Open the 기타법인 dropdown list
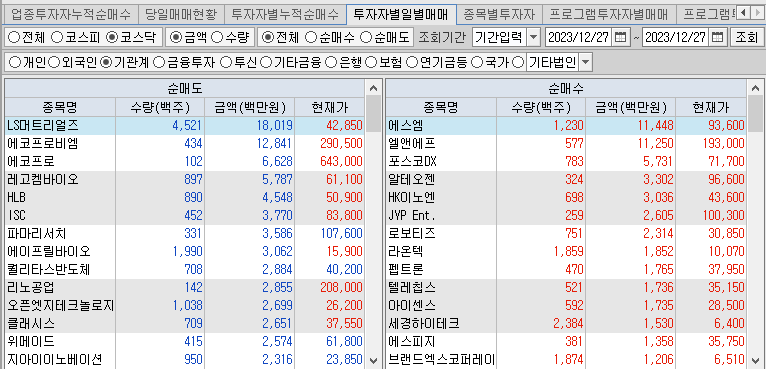The height and width of the screenshot is (369, 766). 585,63
